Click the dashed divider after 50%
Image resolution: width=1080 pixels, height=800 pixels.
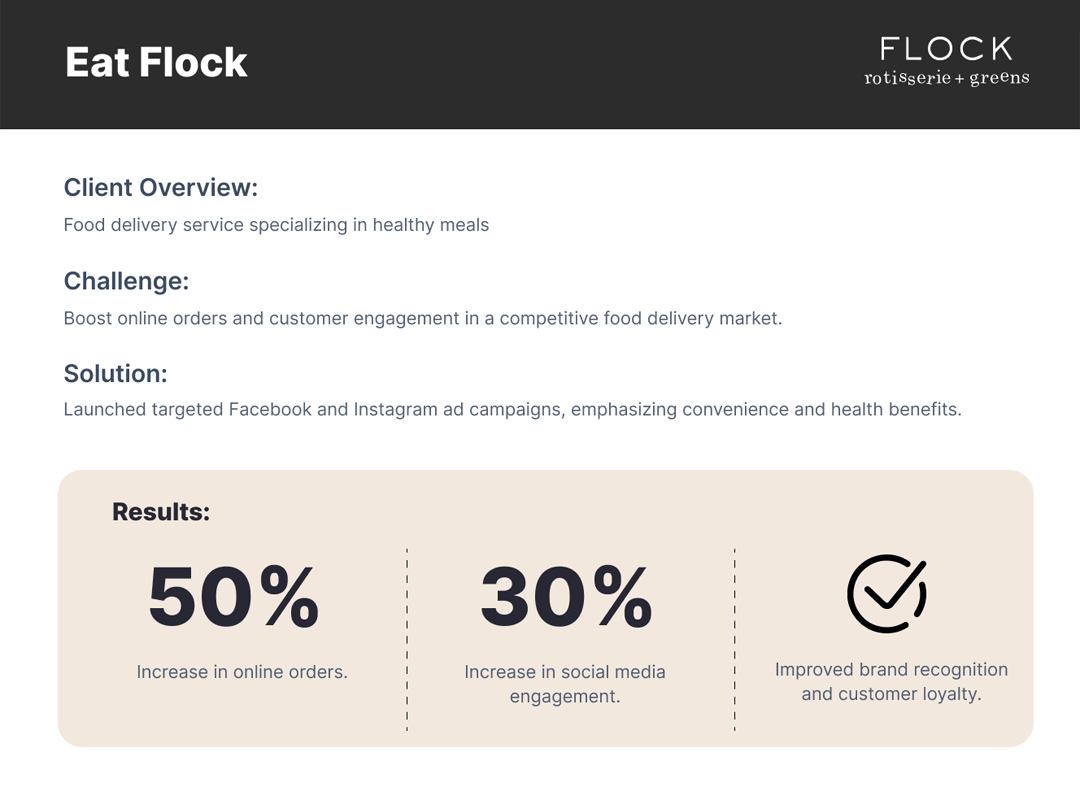pos(407,639)
